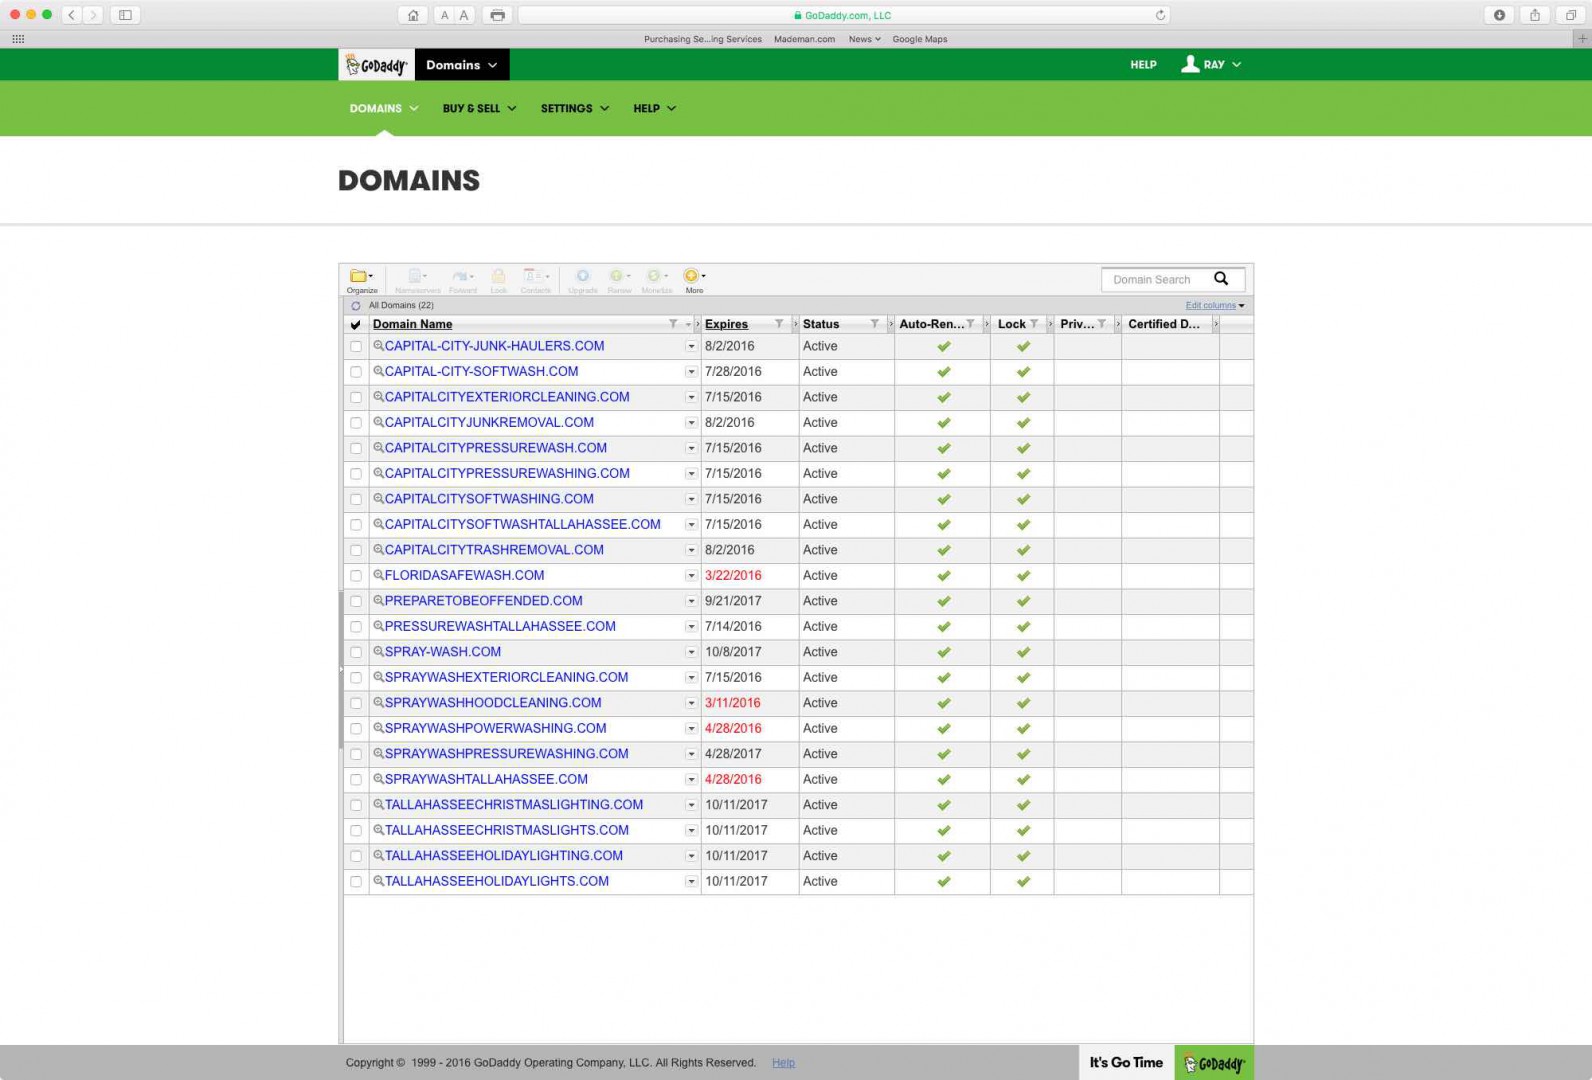Toggle the select-all checkbox in table header
Viewport: 1592px width, 1080px height.
[355, 324]
